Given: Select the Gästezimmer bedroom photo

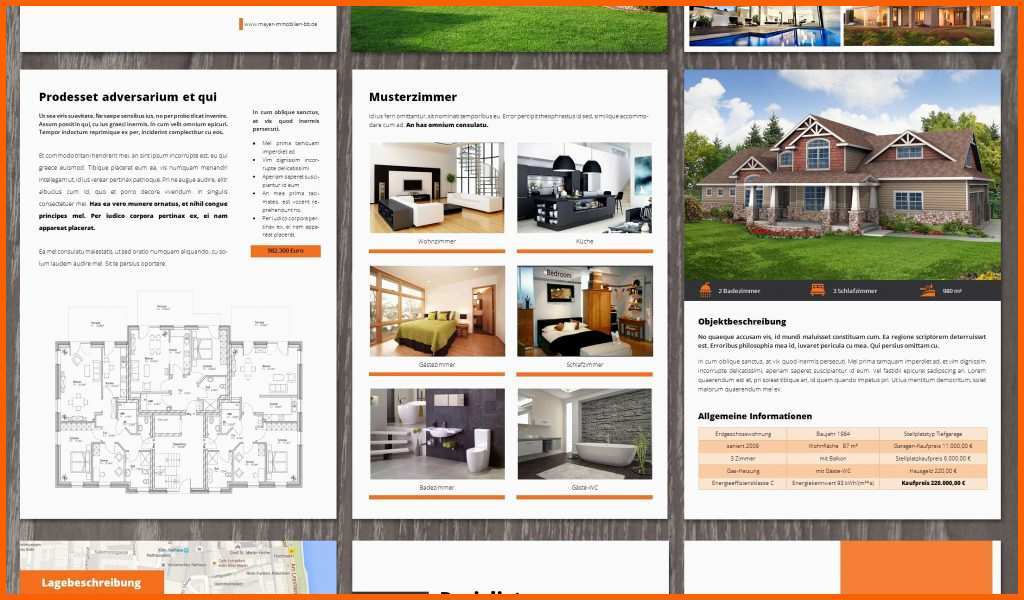Looking at the screenshot, I should pyautogui.click(x=436, y=311).
